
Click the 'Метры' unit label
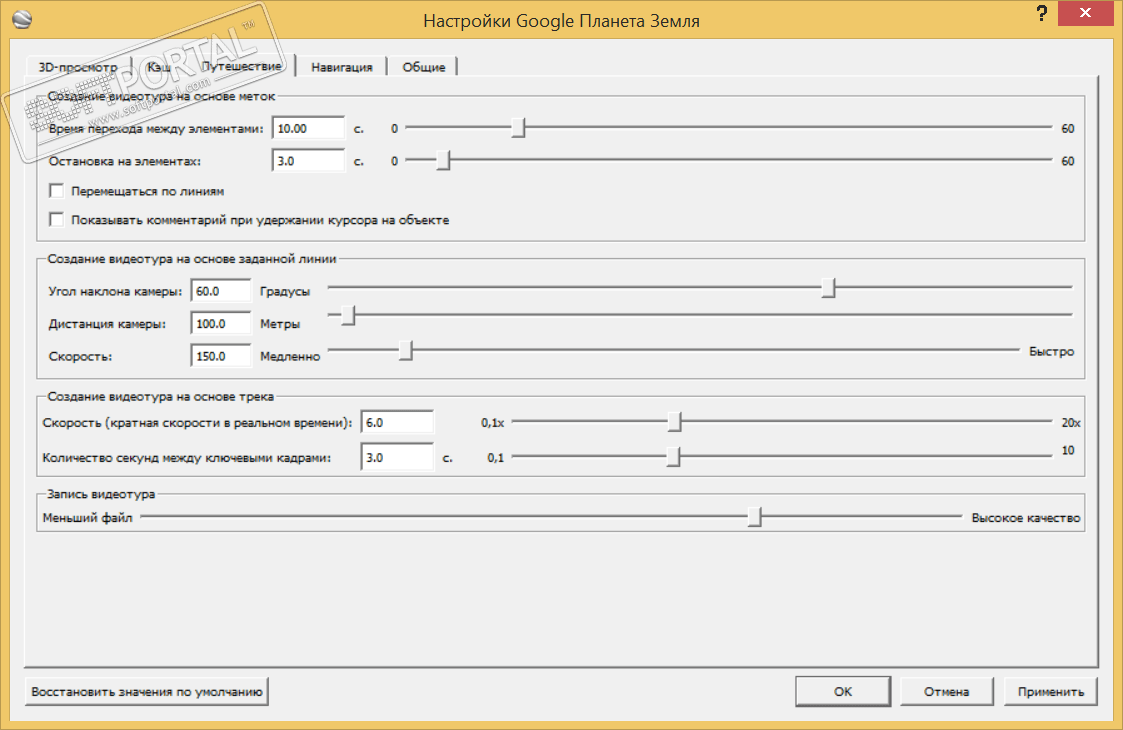coord(280,324)
